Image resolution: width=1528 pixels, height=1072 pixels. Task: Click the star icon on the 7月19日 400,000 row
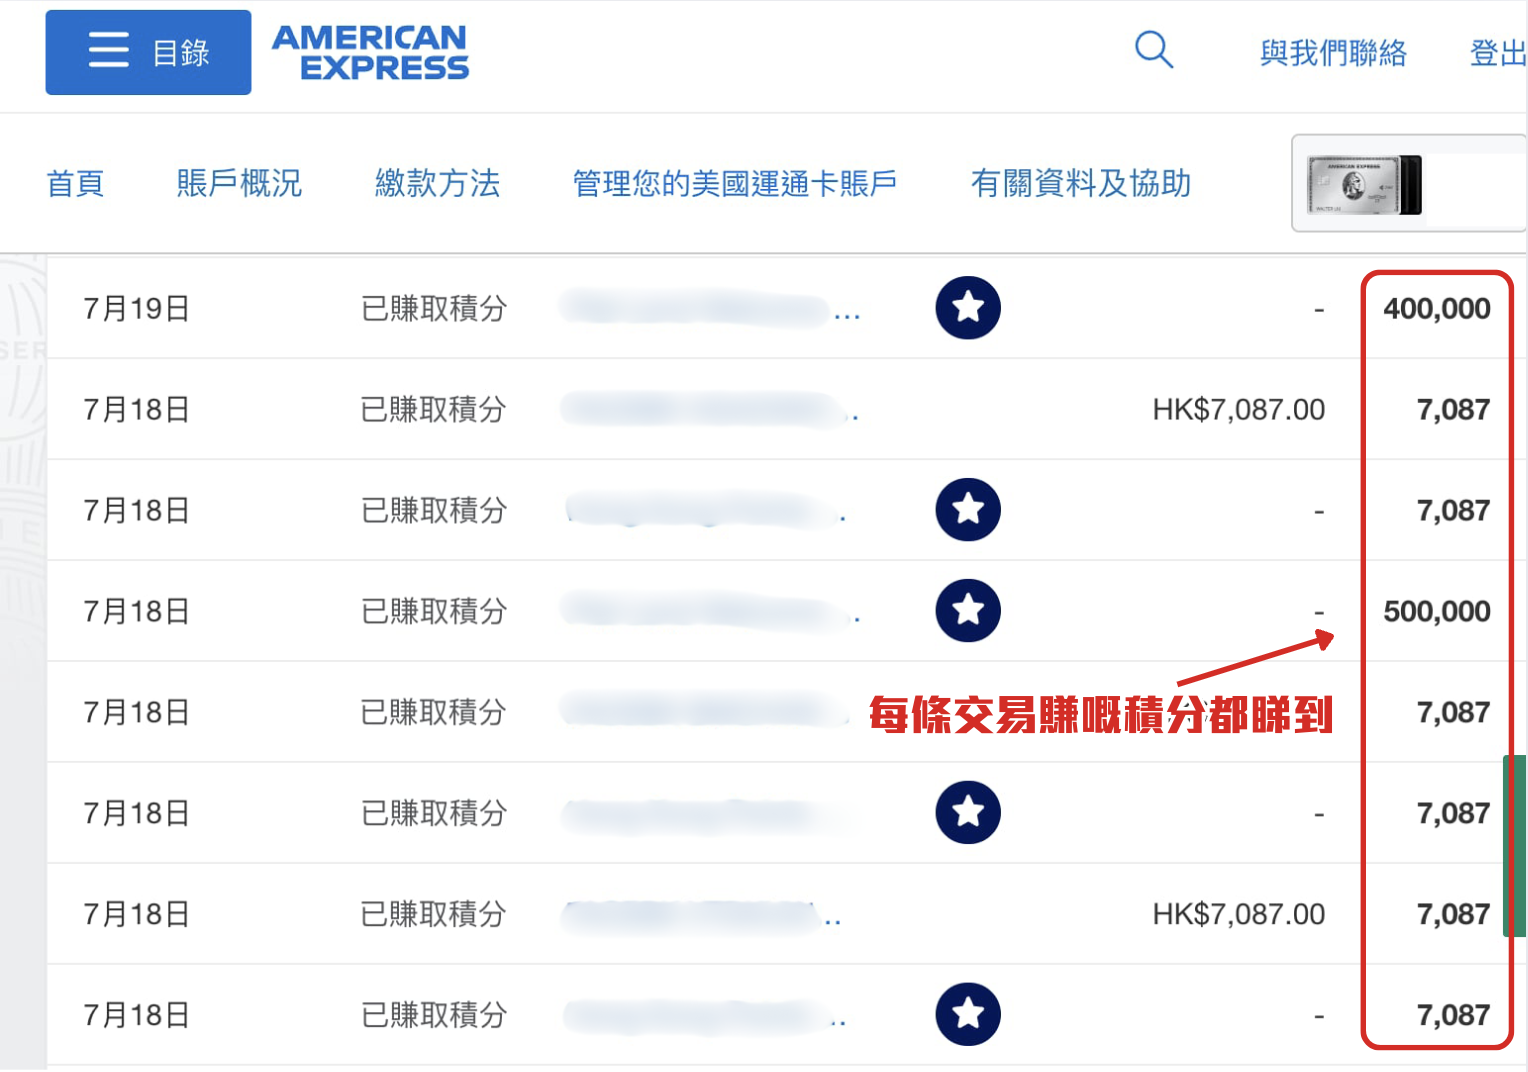966,308
